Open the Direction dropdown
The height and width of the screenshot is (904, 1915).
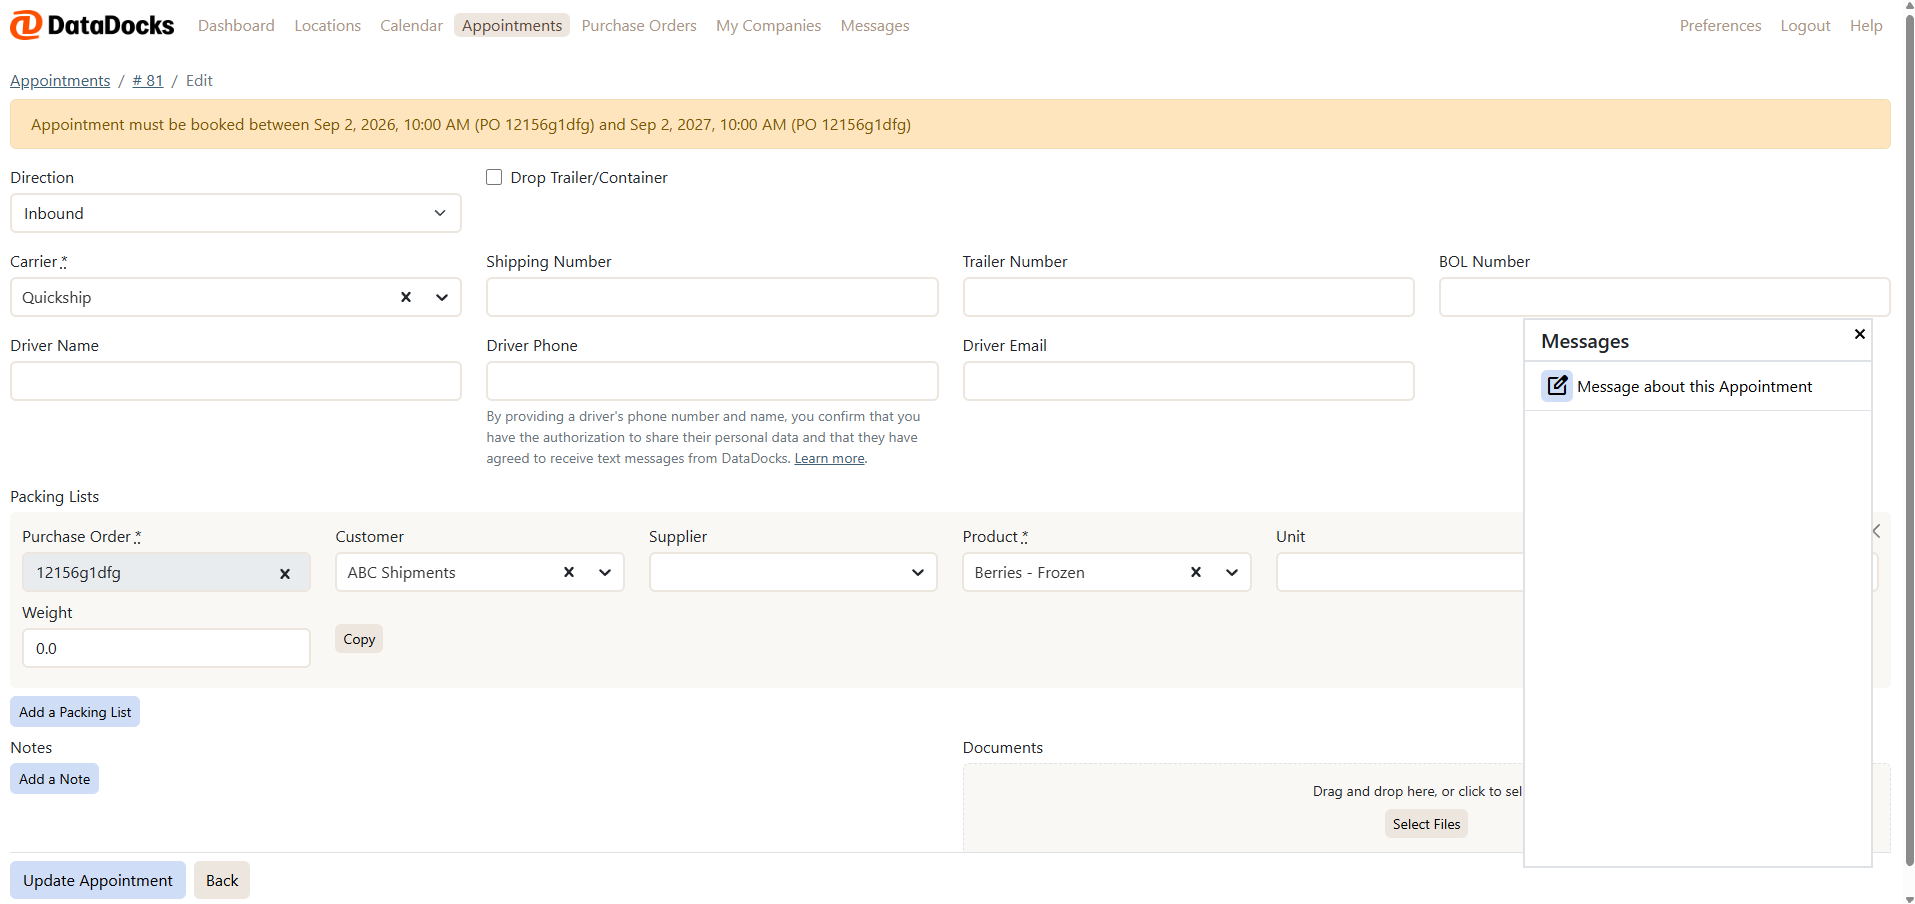(236, 213)
